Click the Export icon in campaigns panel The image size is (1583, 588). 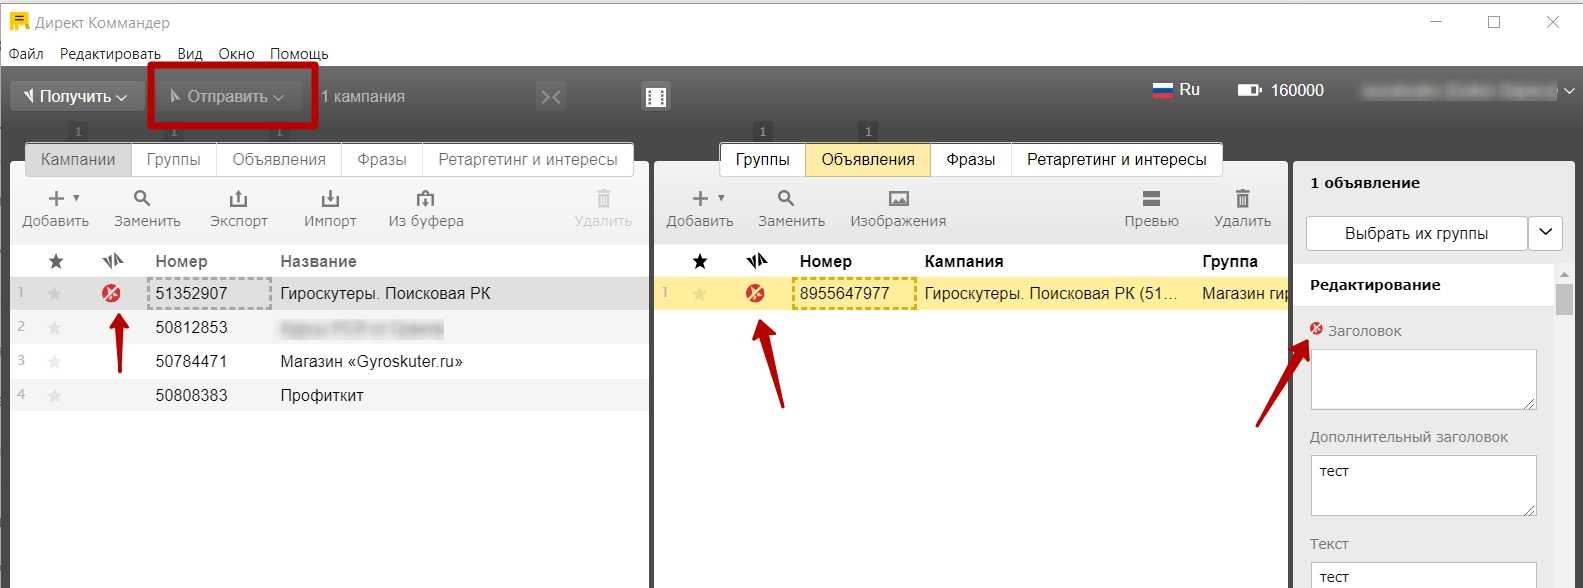click(x=238, y=199)
